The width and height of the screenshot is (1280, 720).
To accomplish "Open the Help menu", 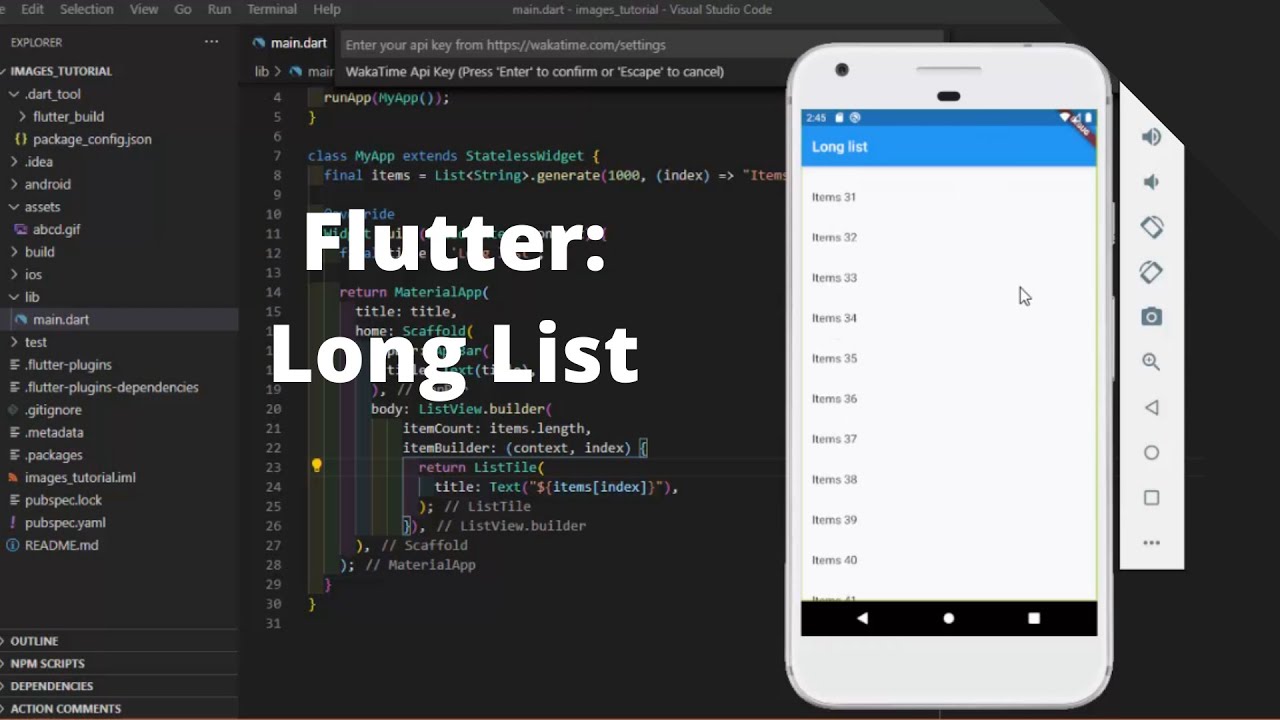I will [x=327, y=9].
